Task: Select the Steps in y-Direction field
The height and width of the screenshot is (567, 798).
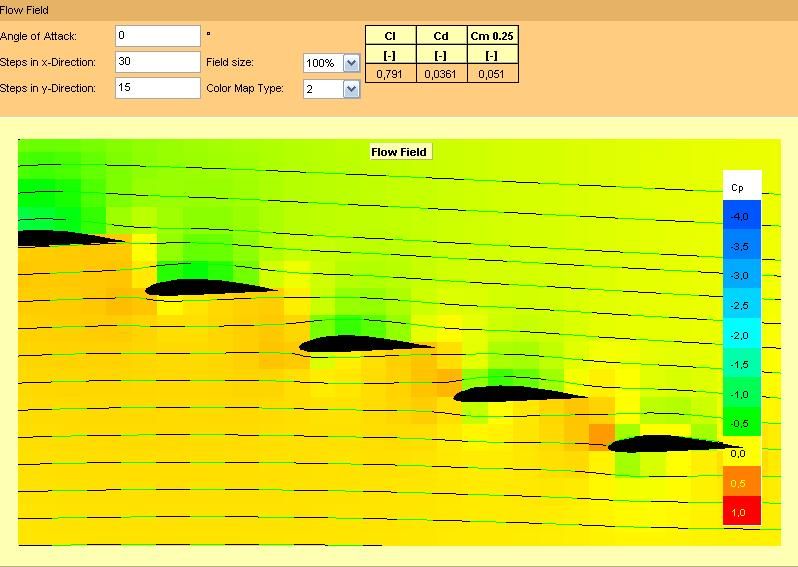Action: (157, 88)
